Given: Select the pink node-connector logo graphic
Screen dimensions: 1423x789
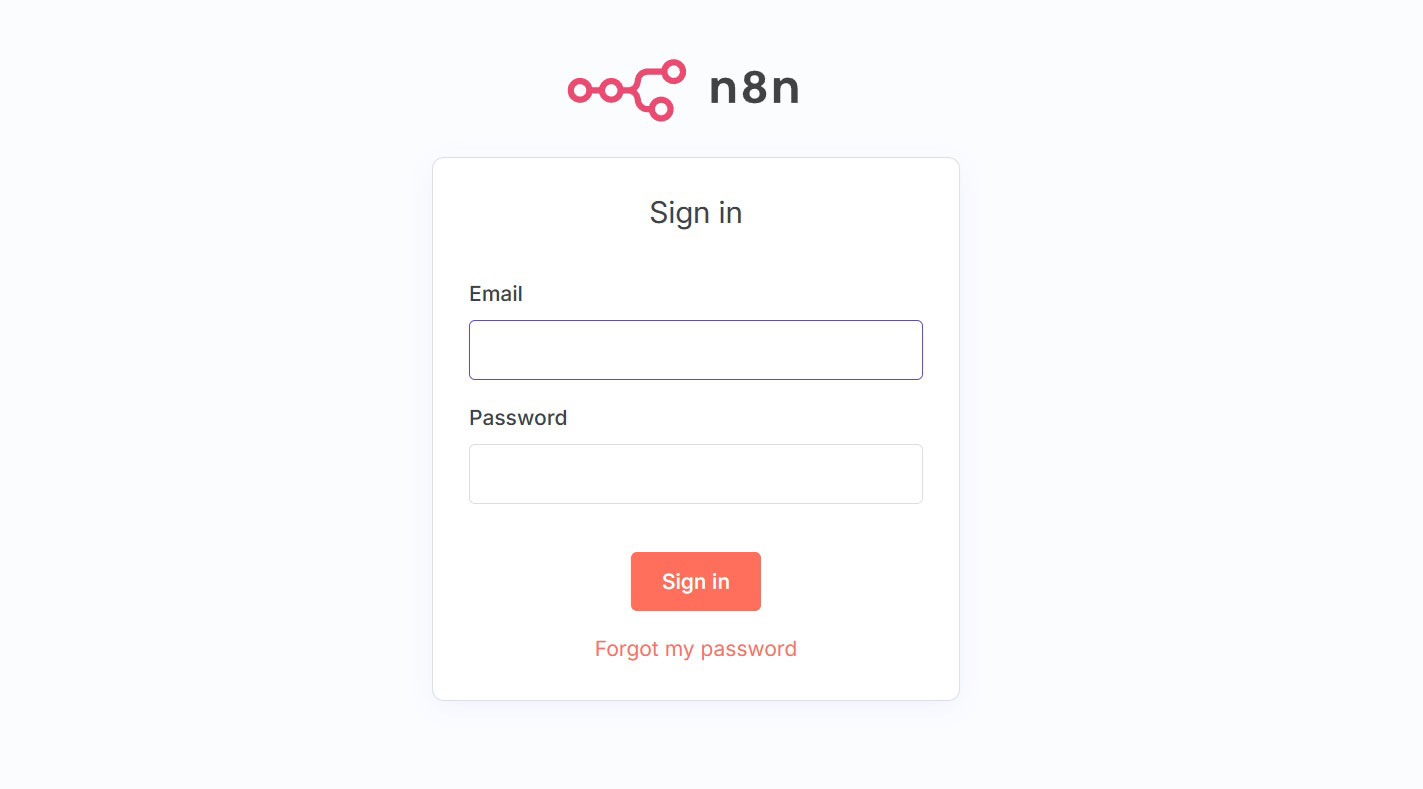Looking at the screenshot, I should 627,90.
